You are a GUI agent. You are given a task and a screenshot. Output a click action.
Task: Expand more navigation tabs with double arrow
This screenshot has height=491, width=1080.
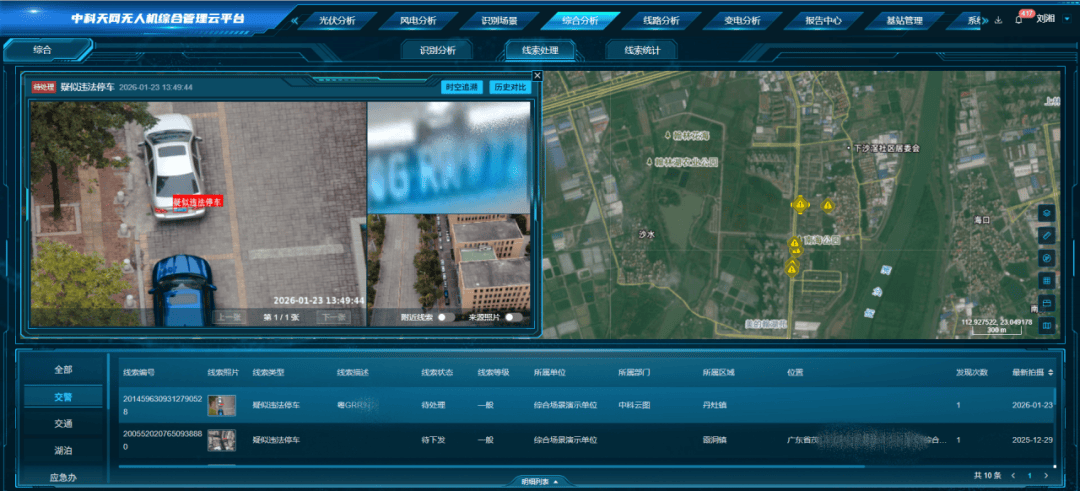pos(293,20)
